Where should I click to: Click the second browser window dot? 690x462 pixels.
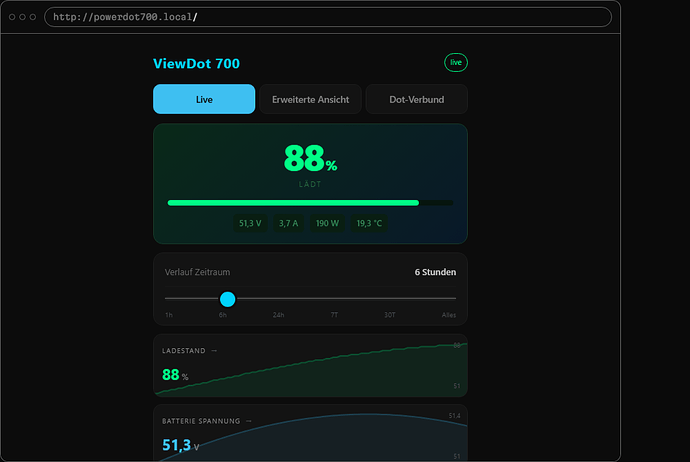click(22, 17)
